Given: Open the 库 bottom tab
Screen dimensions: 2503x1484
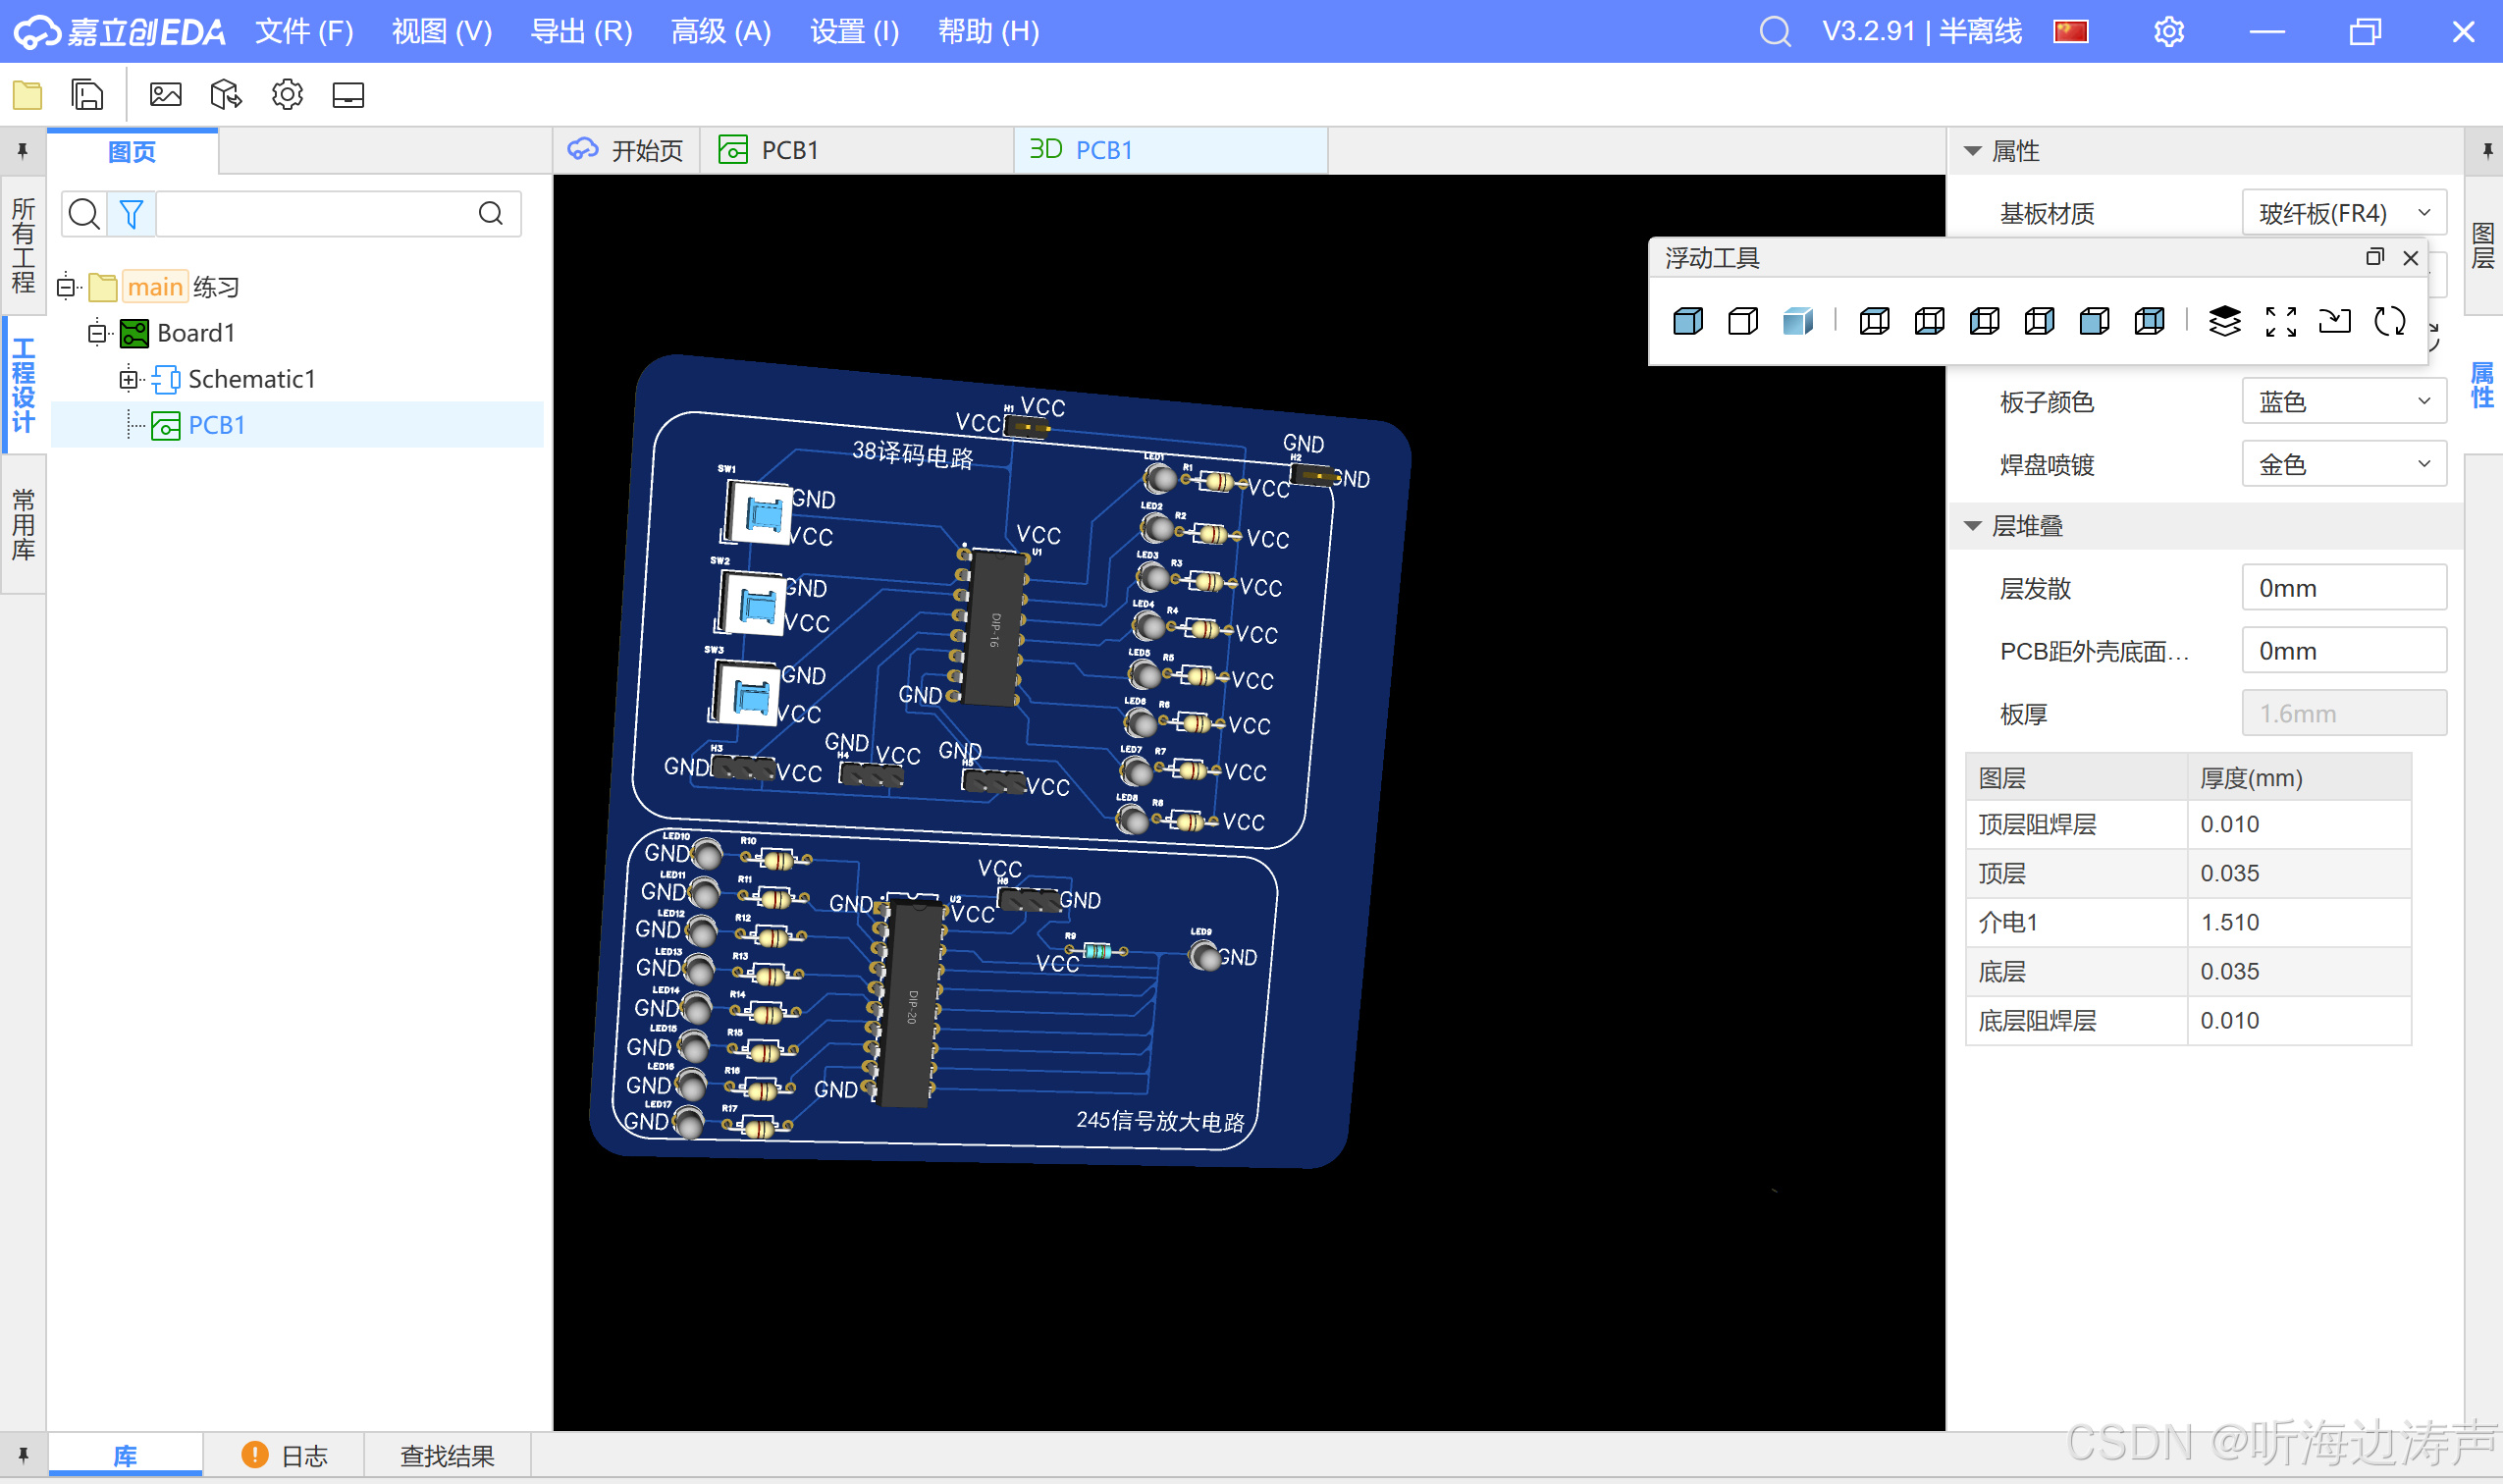Looking at the screenshot, I should [125, 1455].
